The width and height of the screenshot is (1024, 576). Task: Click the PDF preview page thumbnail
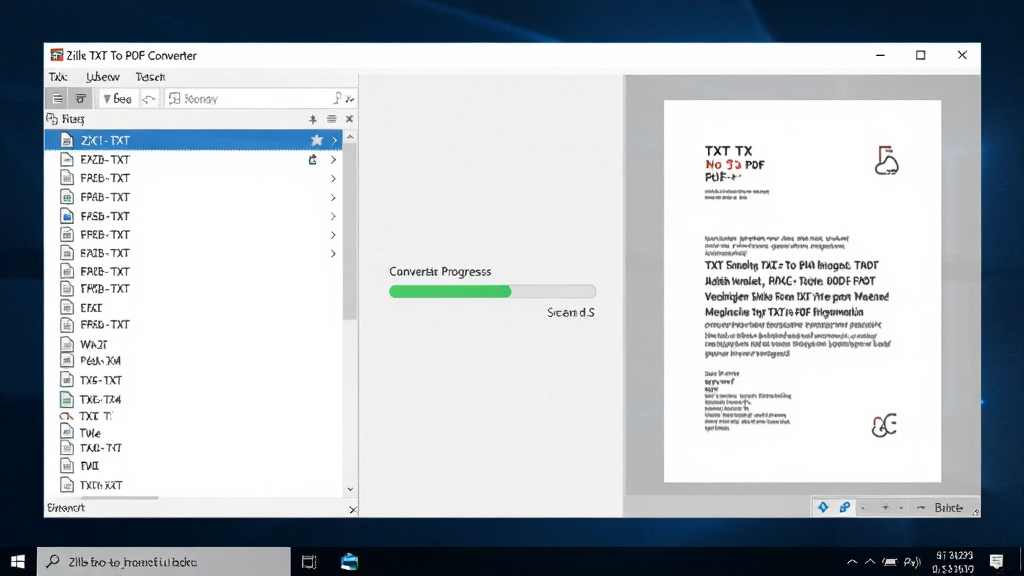coord(803,291)
